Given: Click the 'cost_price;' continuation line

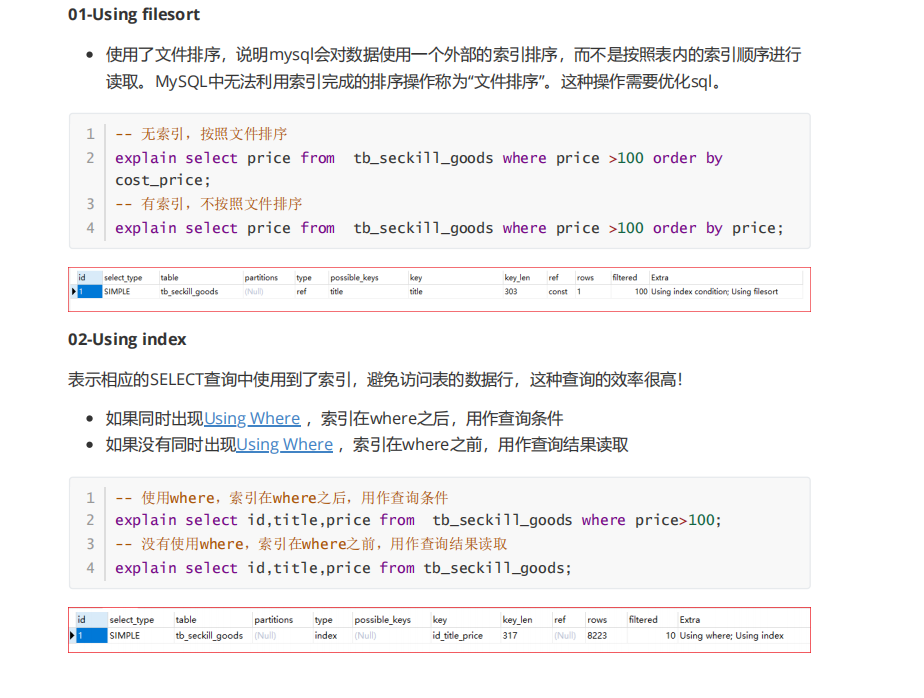Looking at the screenshot, I should pyautogui.click(x=163, y=180).
